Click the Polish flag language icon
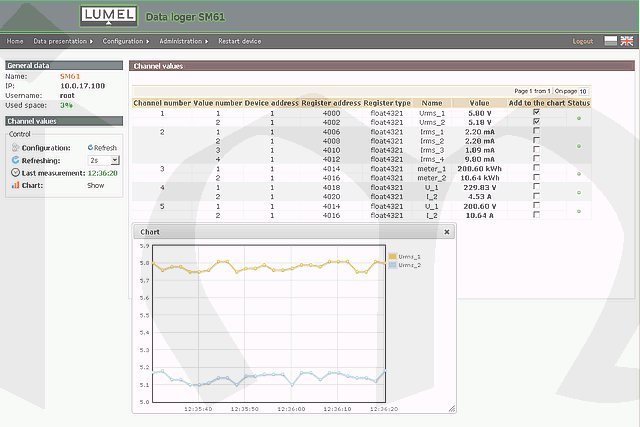 coord(611,41)
